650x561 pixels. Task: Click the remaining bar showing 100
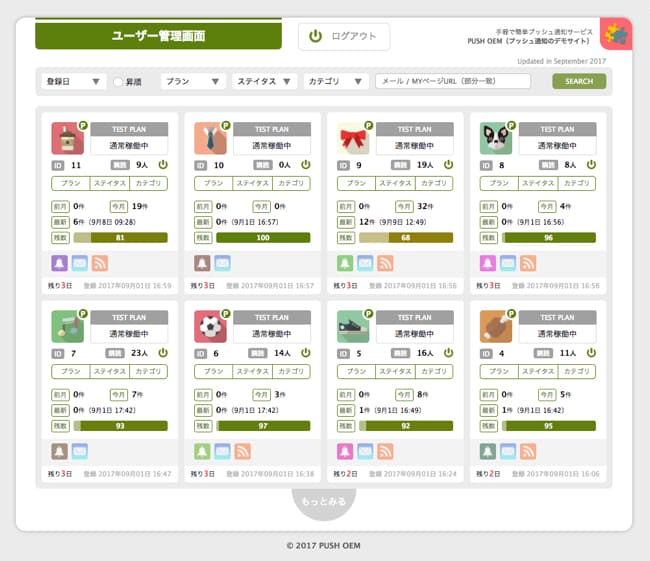(263, 238)
